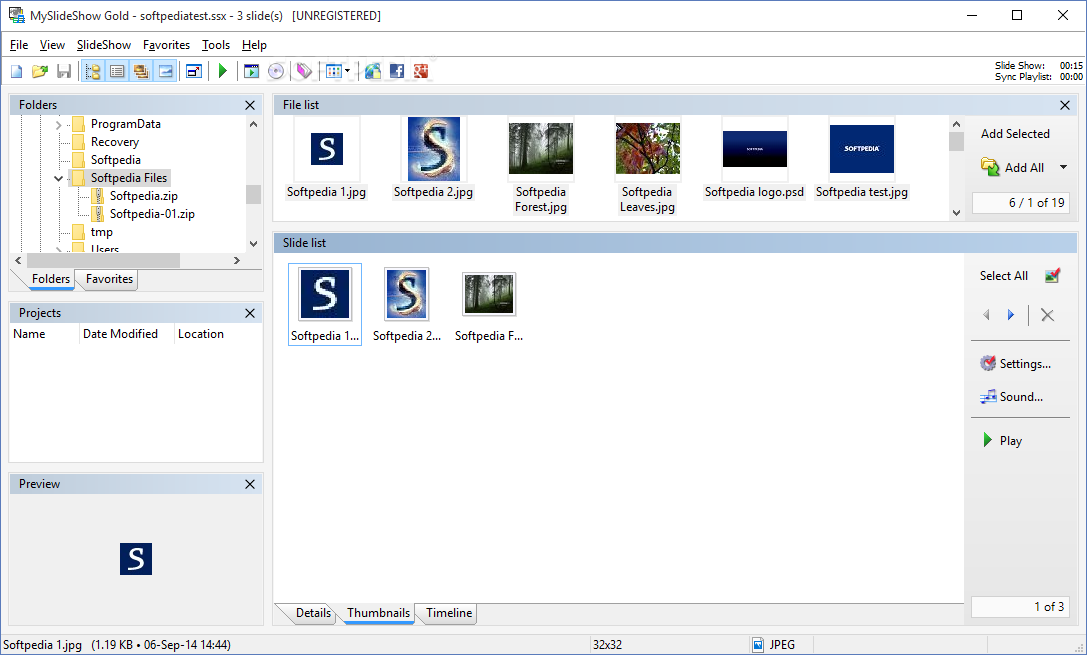Expand the ProgramData folder
Screen dimensions: 1087x655
pyautogui.click(x=59, y=125)
